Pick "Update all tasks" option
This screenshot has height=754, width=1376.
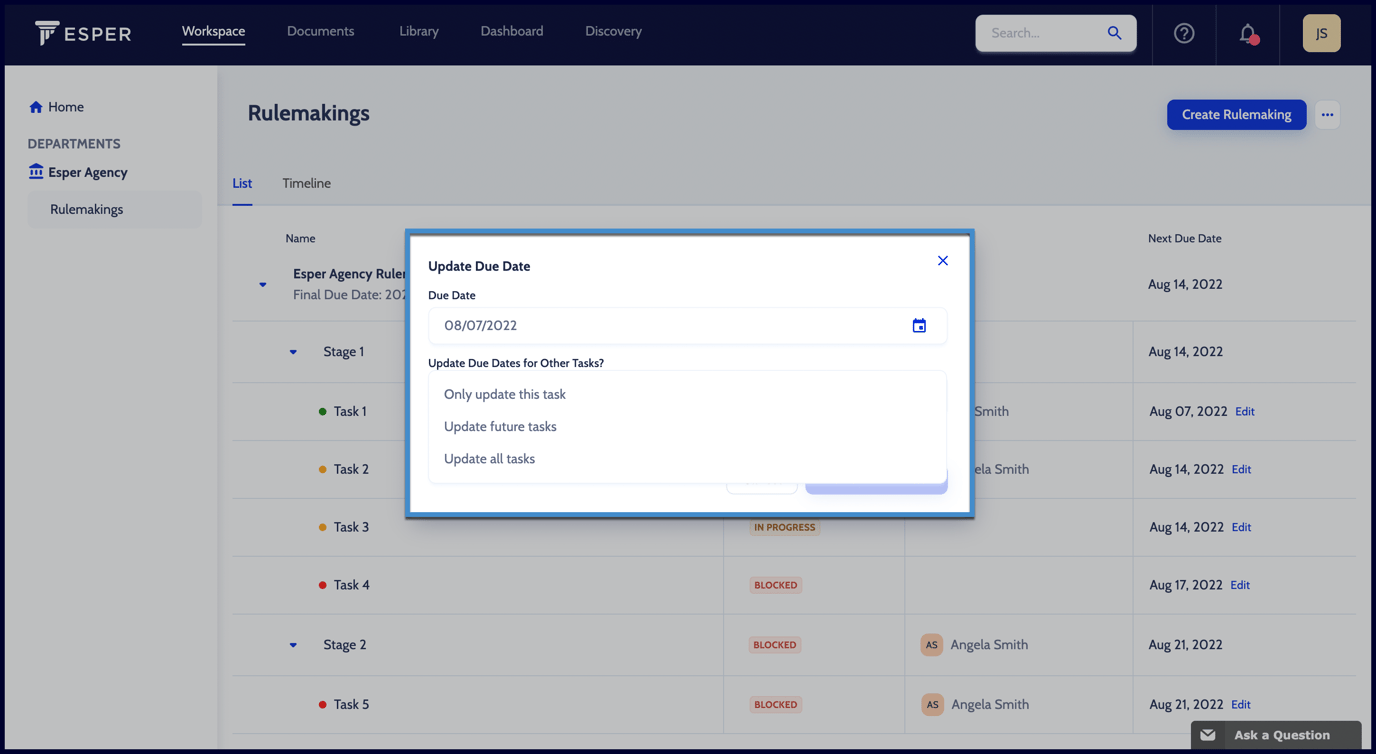489,459
